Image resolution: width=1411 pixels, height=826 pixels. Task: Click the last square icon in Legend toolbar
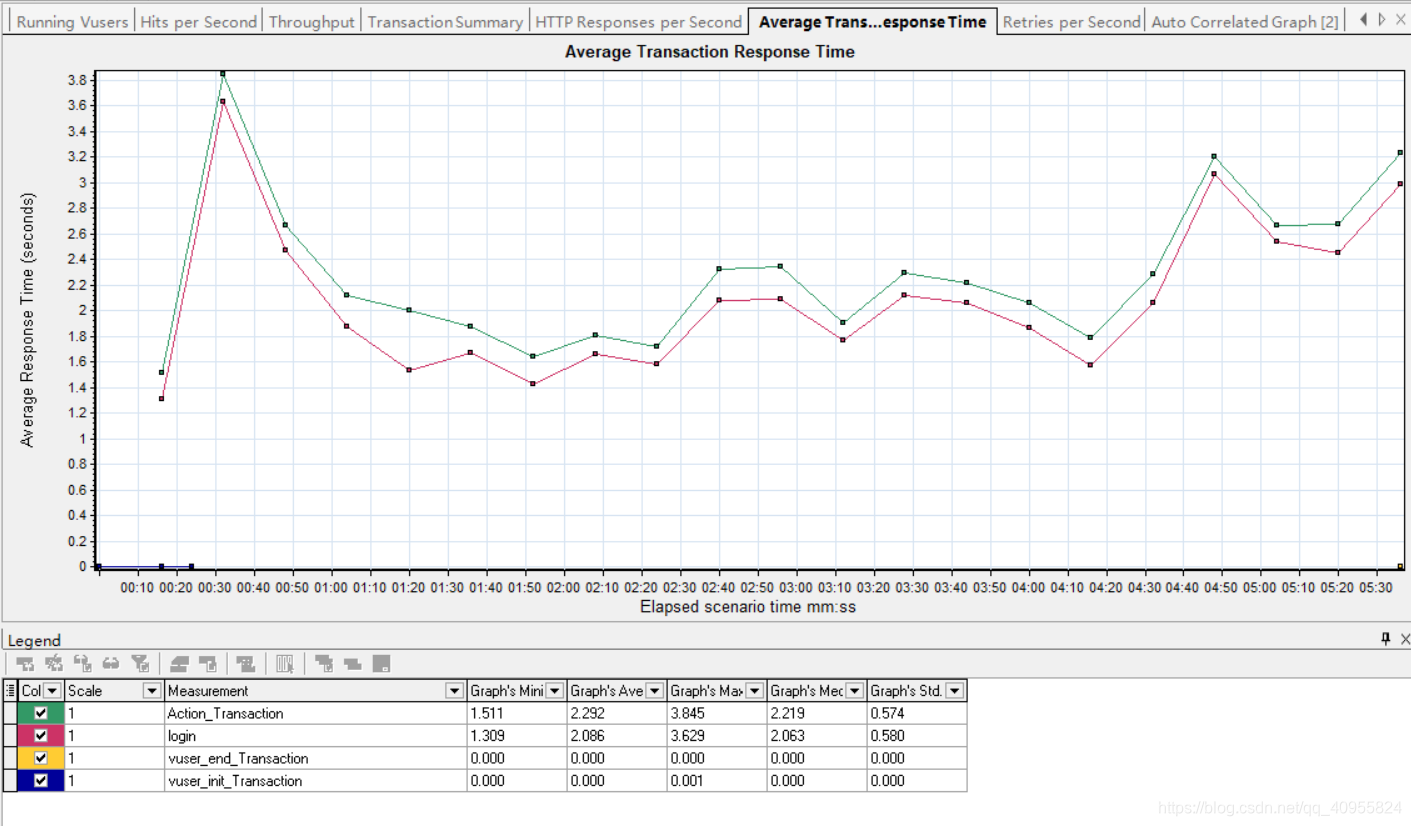[381, 663]
